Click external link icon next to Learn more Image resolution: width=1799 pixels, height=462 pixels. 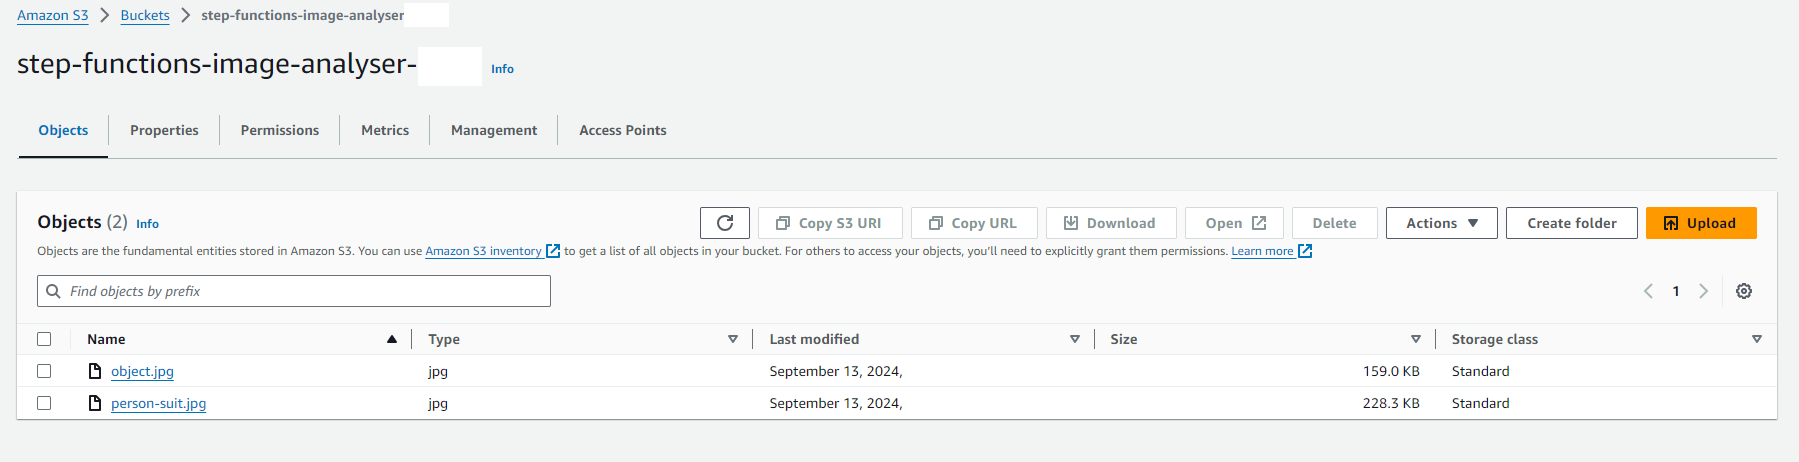click(1305, 251)
